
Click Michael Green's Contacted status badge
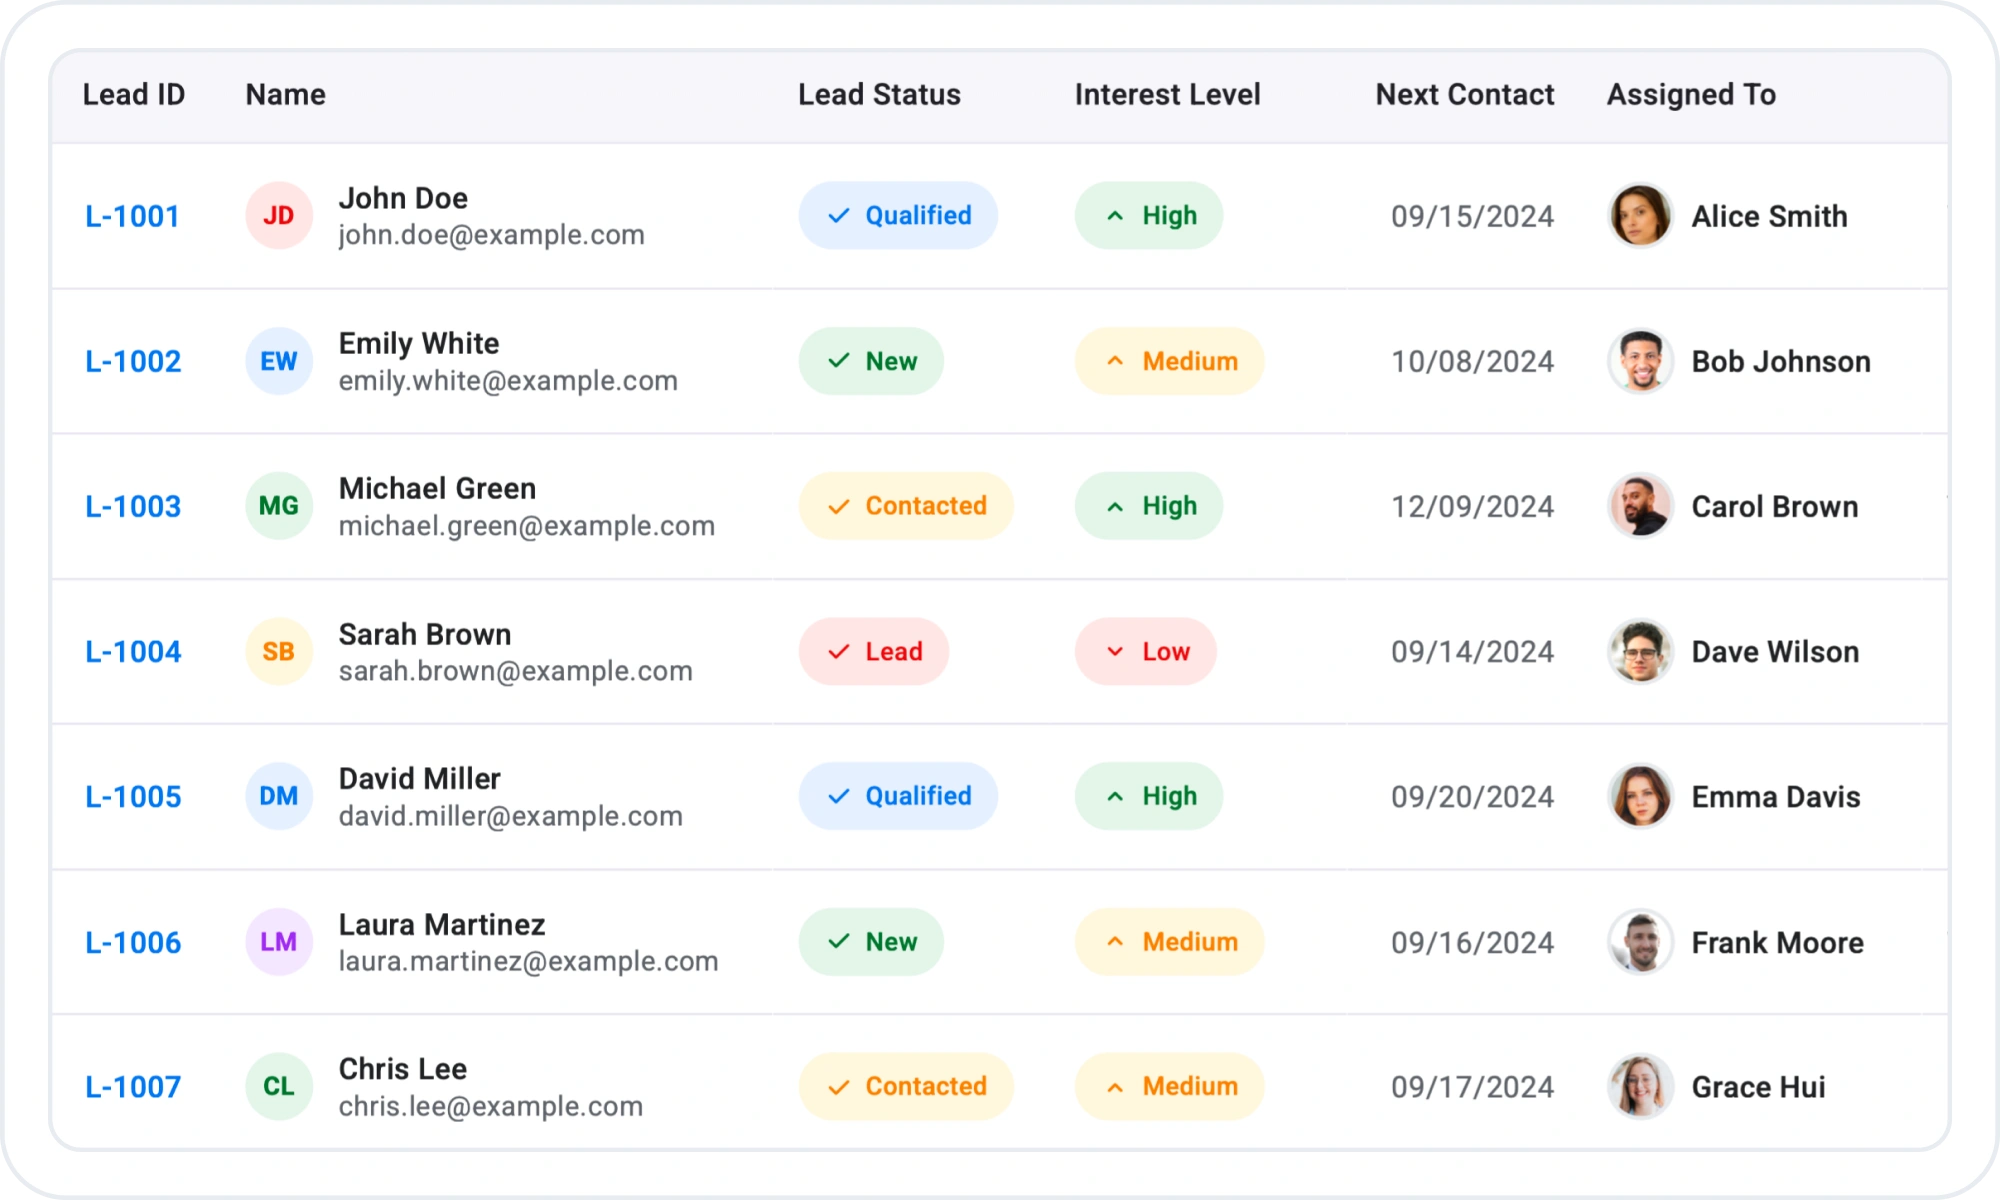coord(906,506)
